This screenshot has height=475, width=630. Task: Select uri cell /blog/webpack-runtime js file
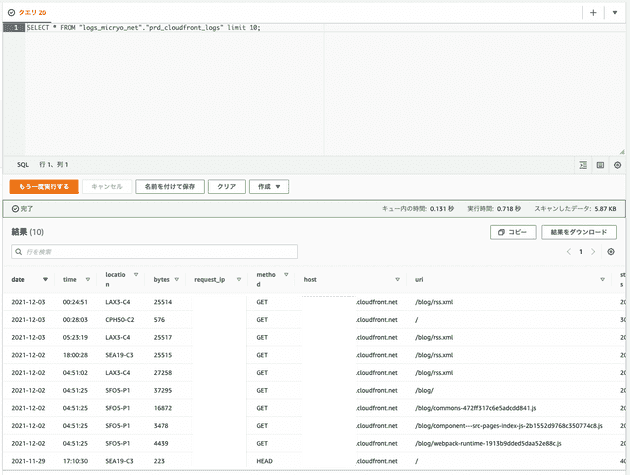point(488,444)
